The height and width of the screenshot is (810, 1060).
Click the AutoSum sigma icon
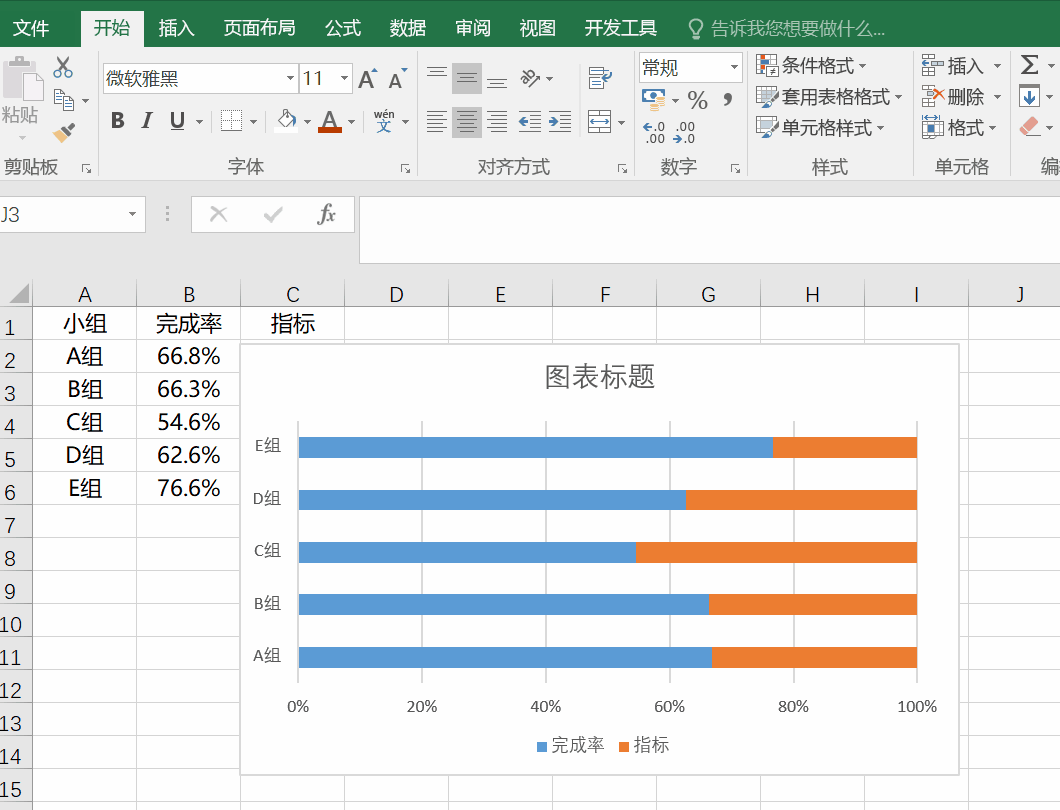(x=1030, y=65)
